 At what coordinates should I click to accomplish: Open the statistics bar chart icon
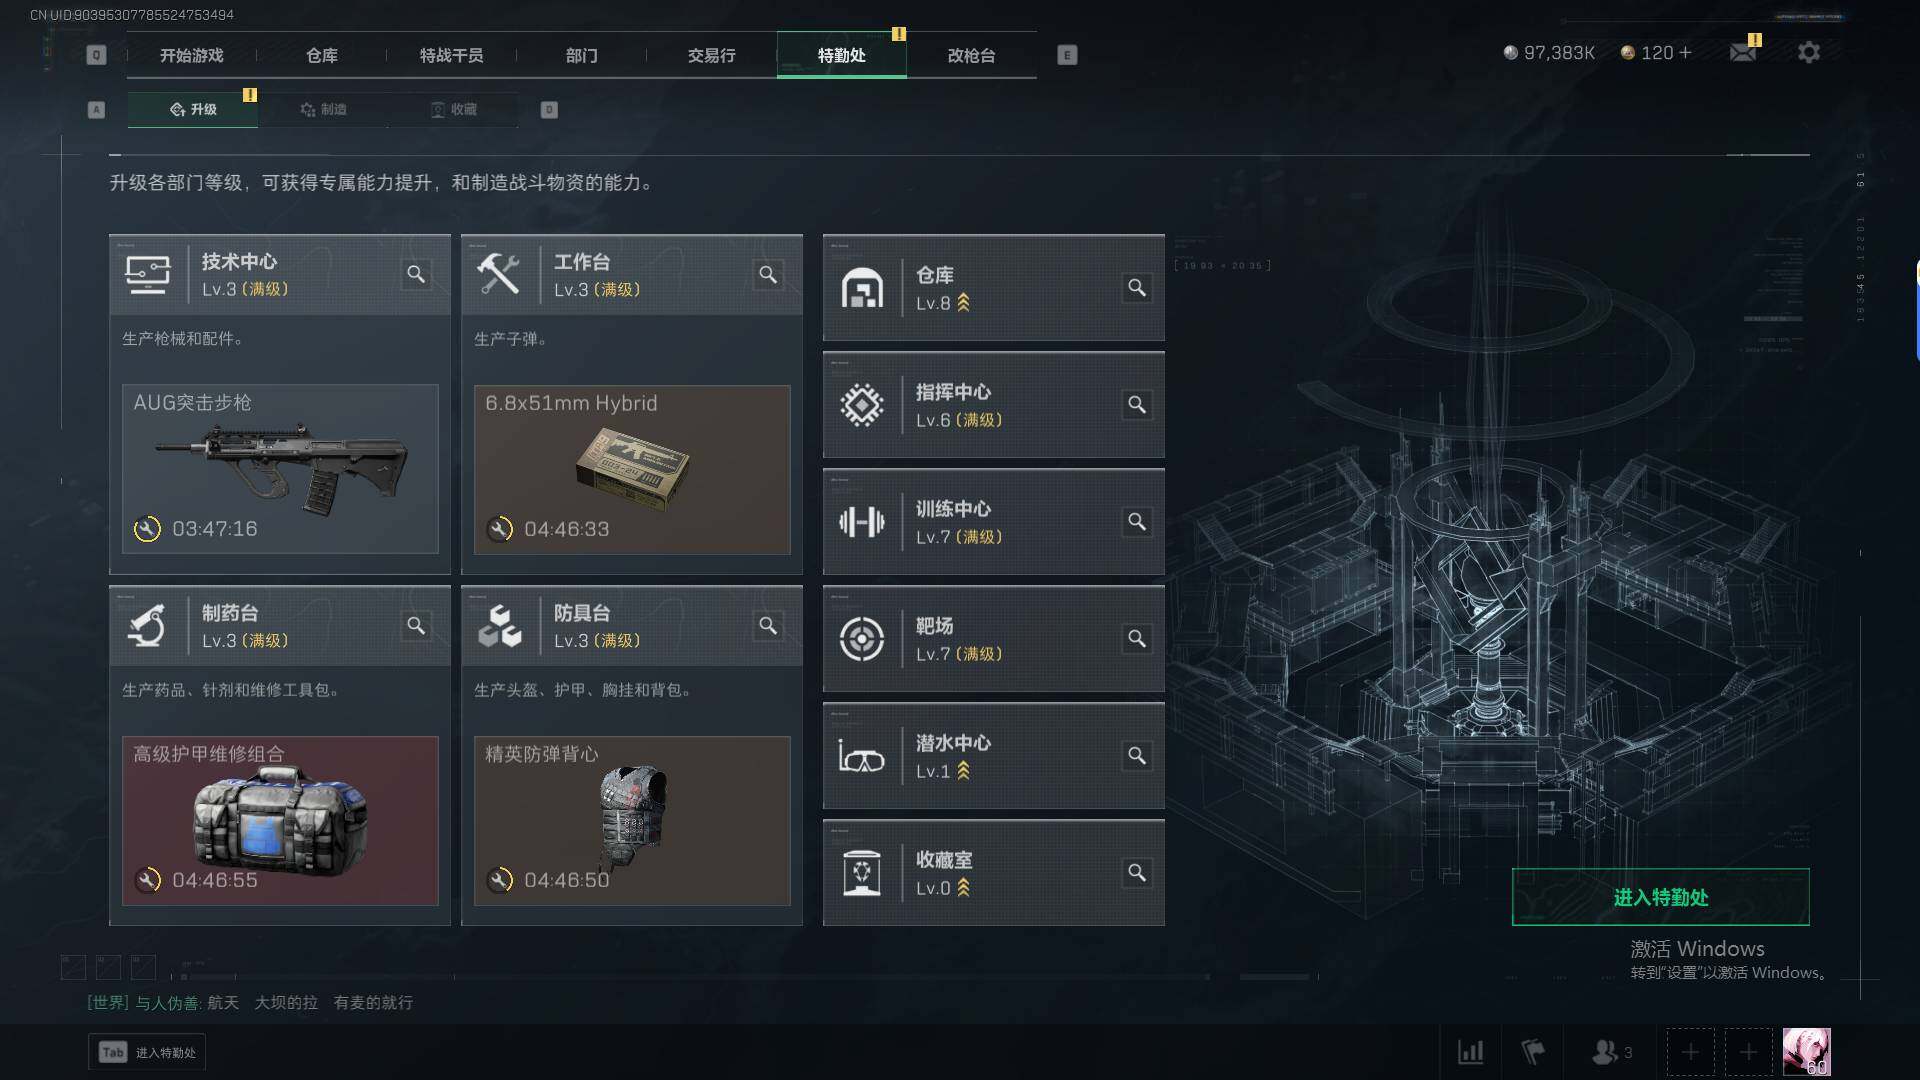coord(1470,1052)
